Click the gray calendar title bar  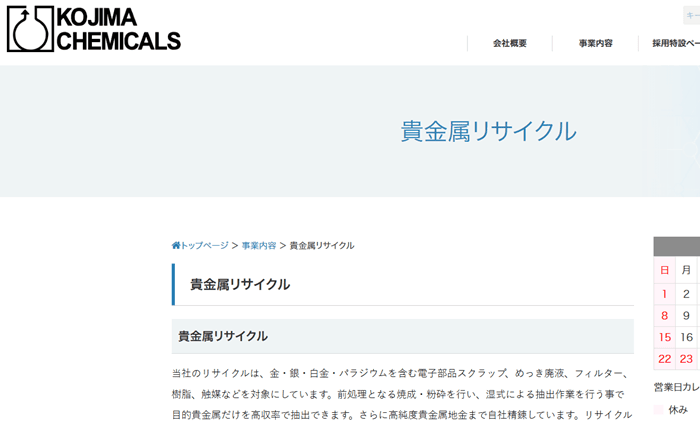[x=677, y=247]
